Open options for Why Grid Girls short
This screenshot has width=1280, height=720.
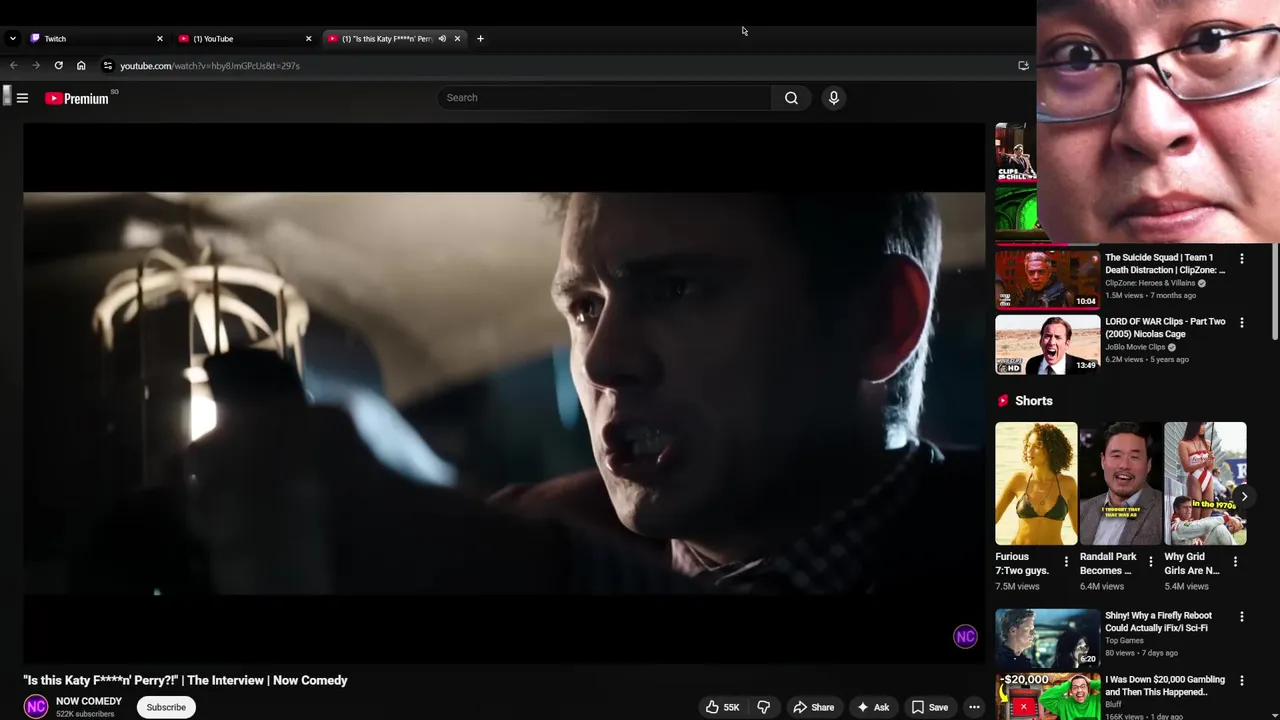[1235, 562]
